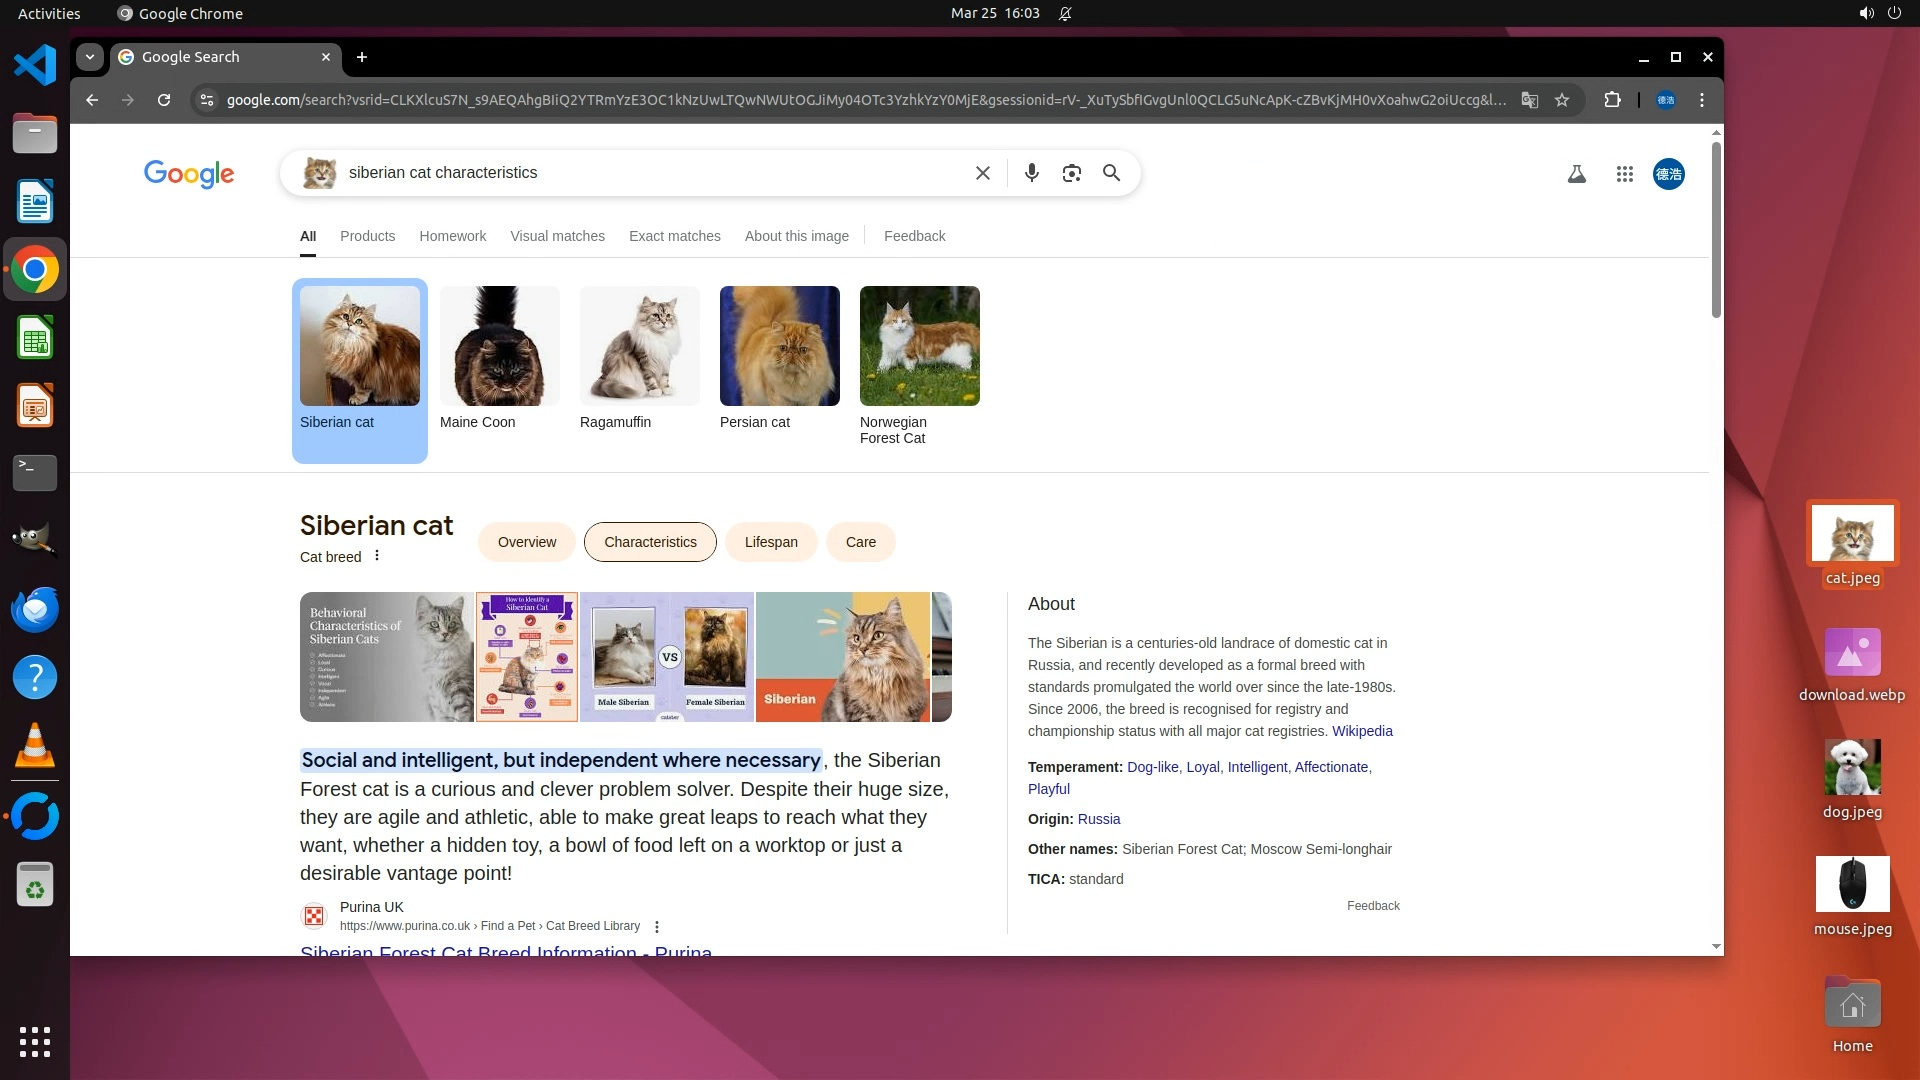Open Chrome extensions puzzle icon
The image size is (1920, 1080).
click(1612, 100)
